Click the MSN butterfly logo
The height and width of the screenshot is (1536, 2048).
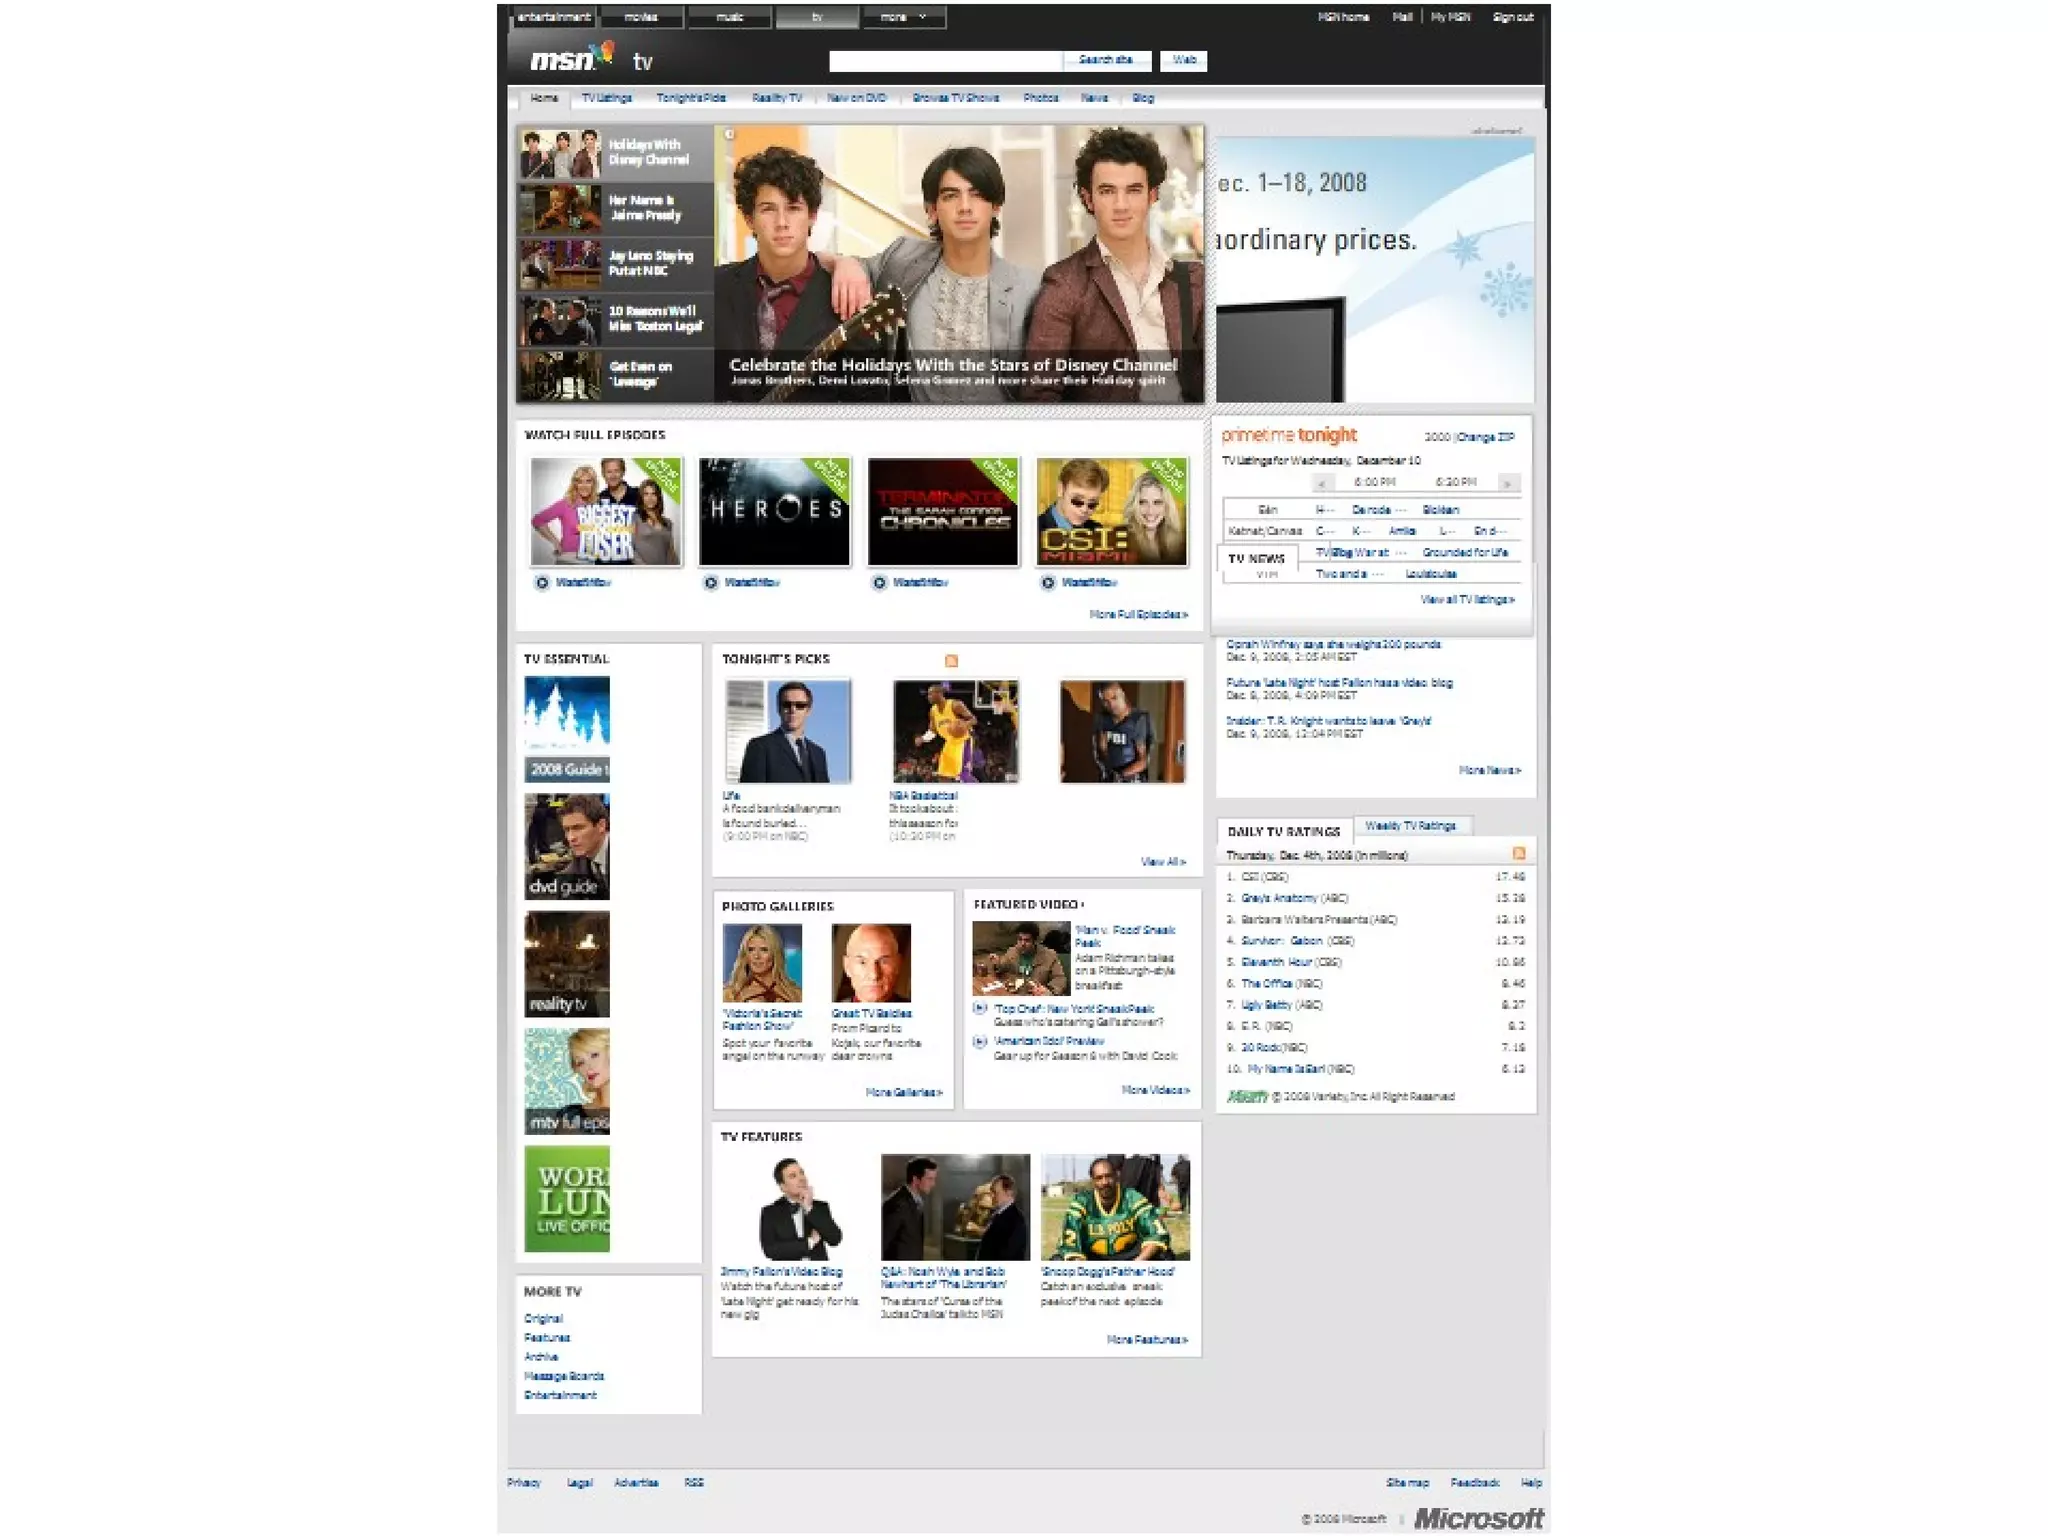(x=603, y=53)
